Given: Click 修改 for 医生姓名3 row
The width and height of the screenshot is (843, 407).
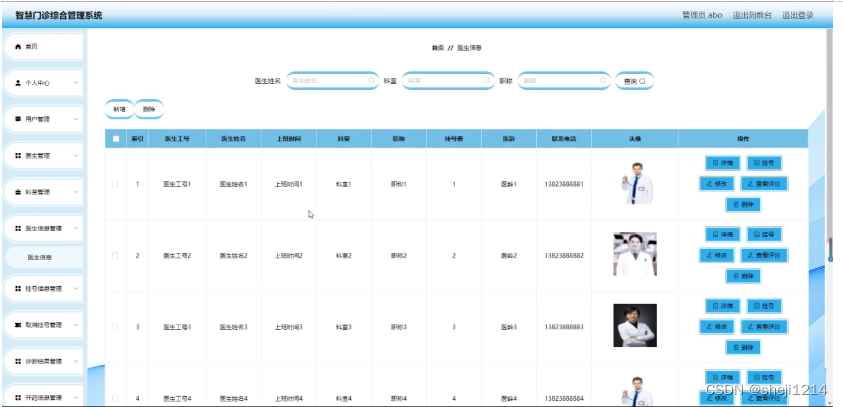Looking at the screenshot, I should coord(717,326).
